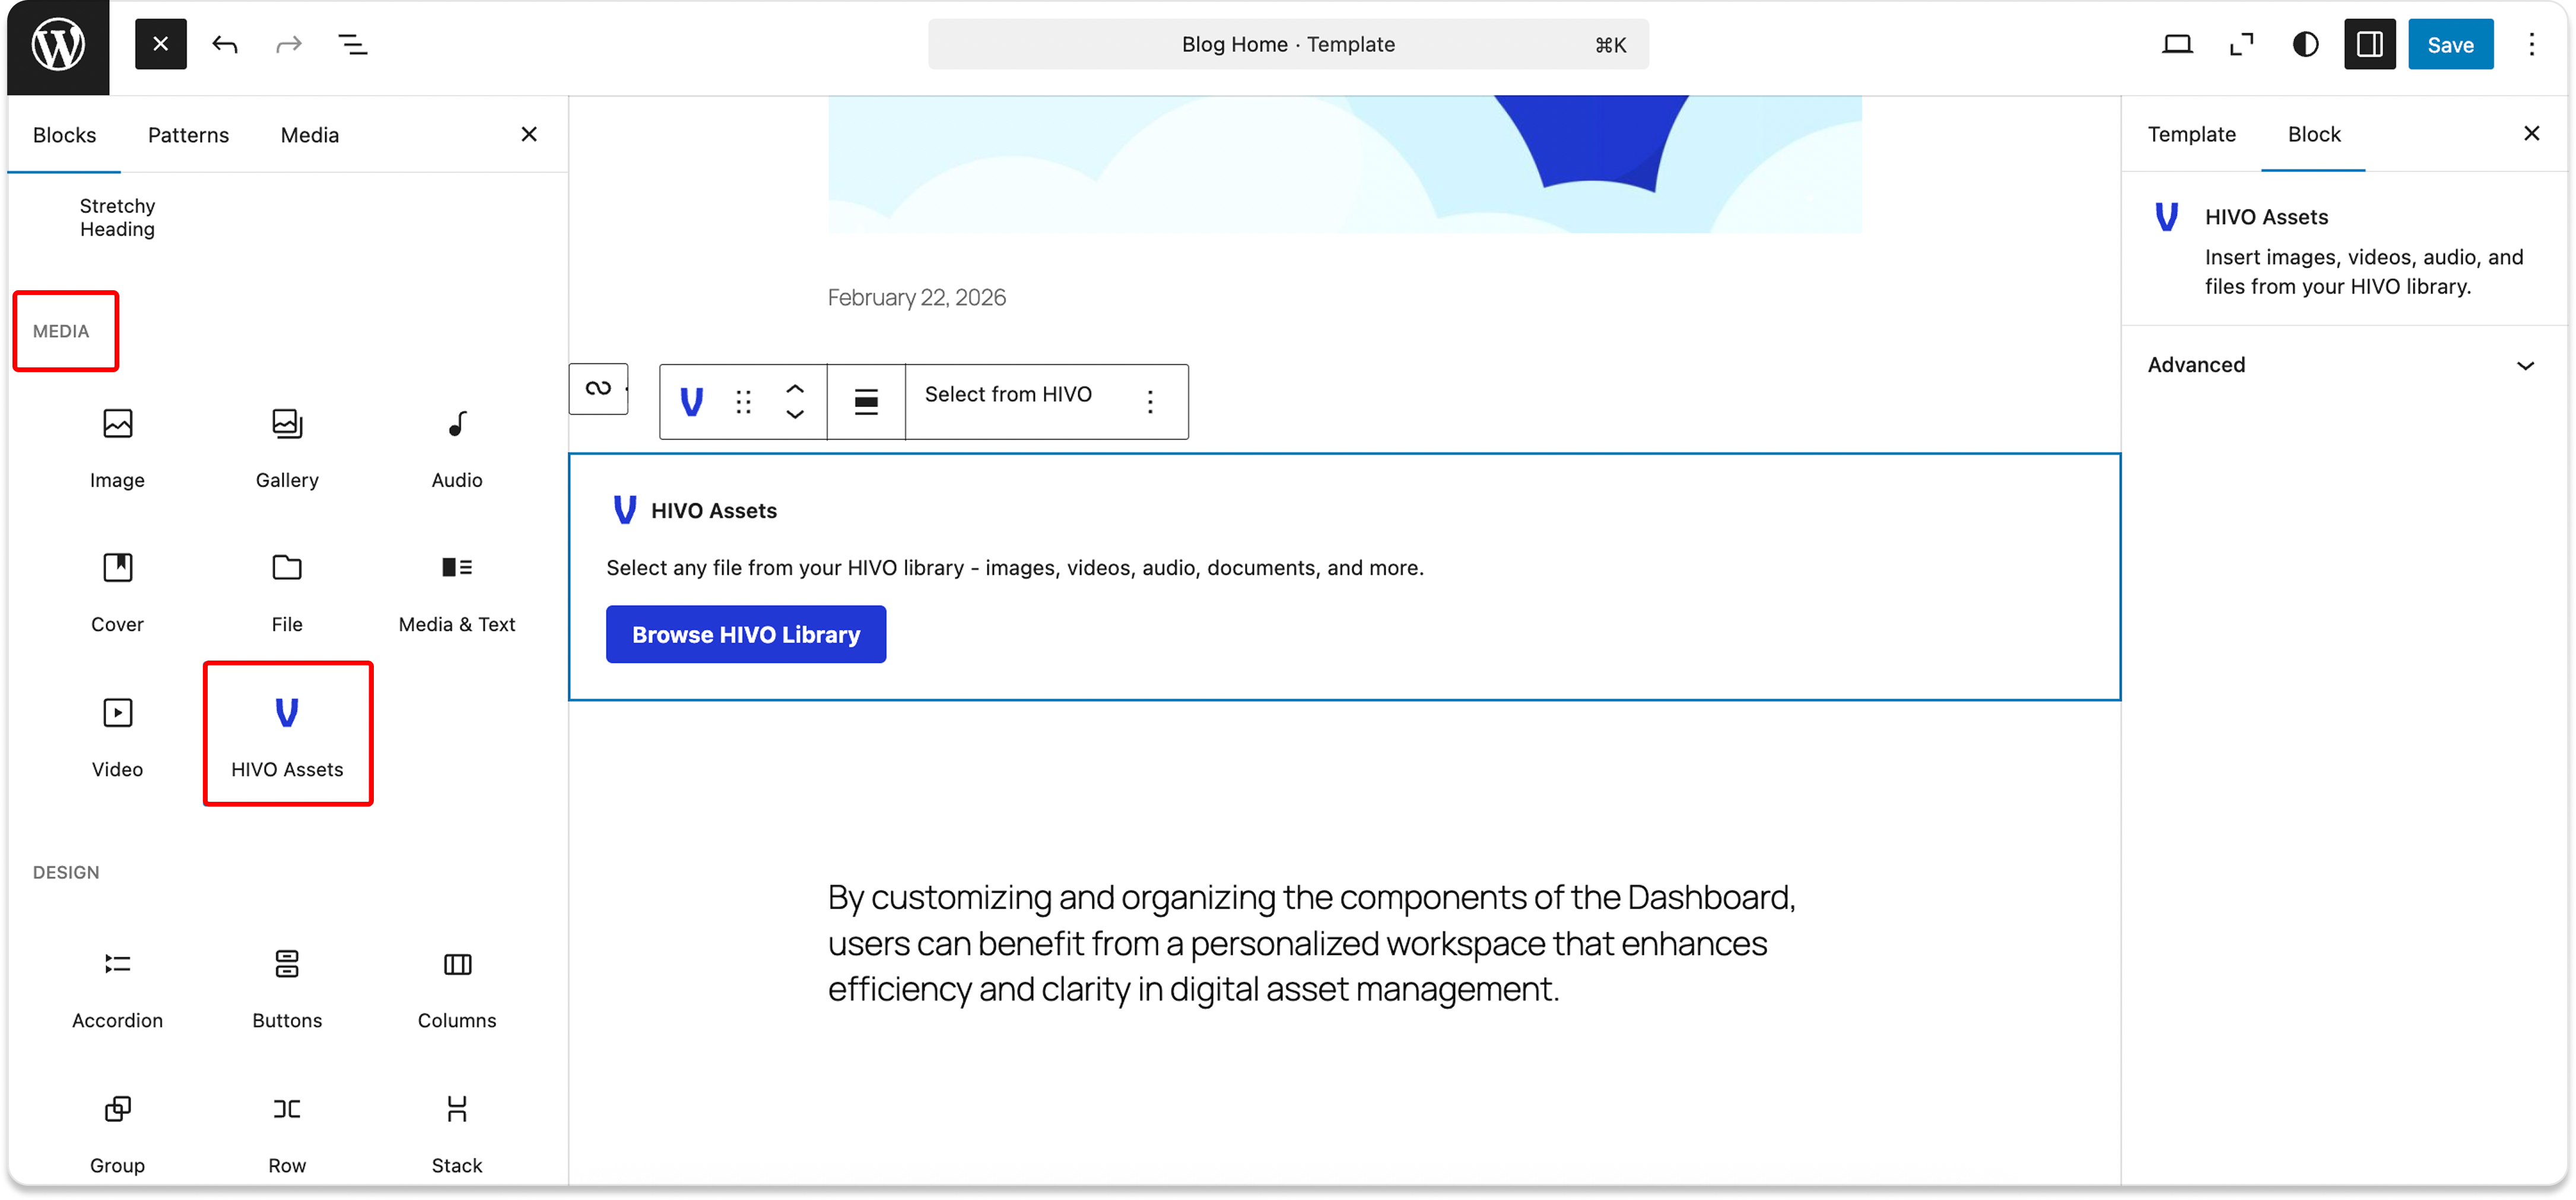Screen dimensions: 2576x1200
Task: Click Browse HIVO Library button
Action: pos(746,634)
